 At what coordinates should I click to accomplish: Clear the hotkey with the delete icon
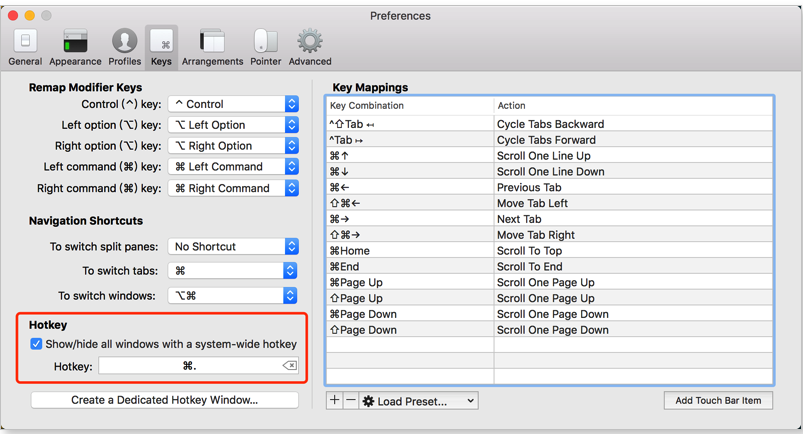(x=289, y=365)
